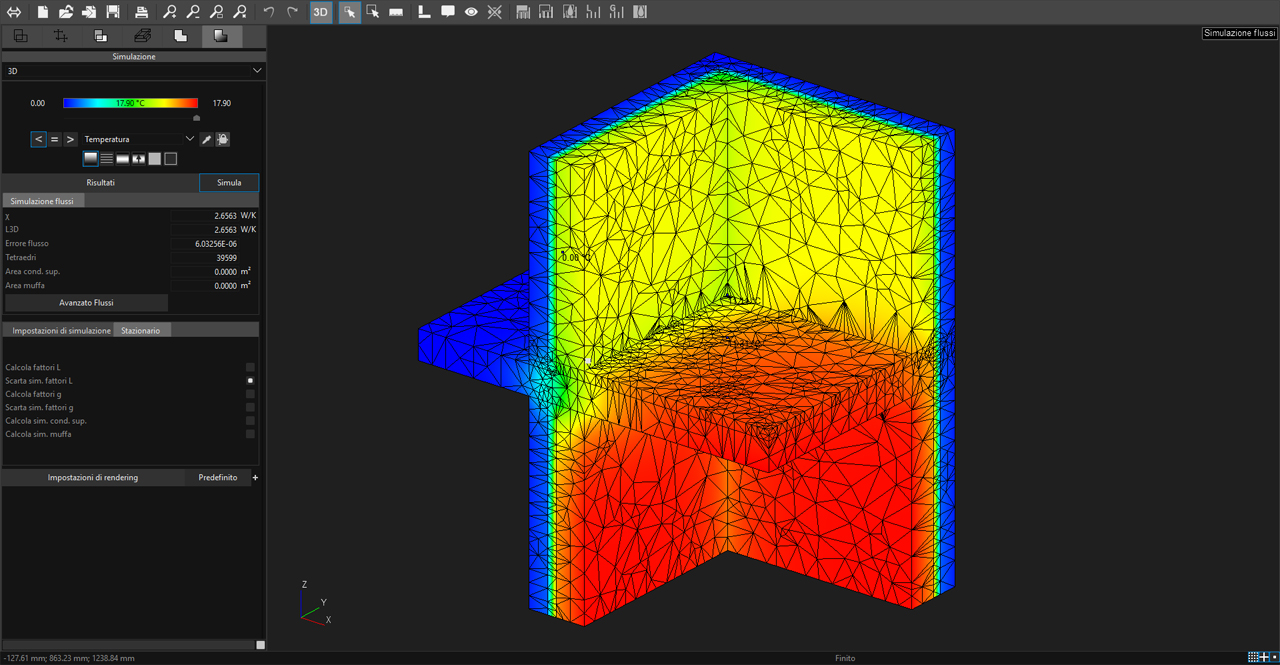Click the print icon in toolbar
This screenshot has width=1280, height=665.
[x=142, y=12]
